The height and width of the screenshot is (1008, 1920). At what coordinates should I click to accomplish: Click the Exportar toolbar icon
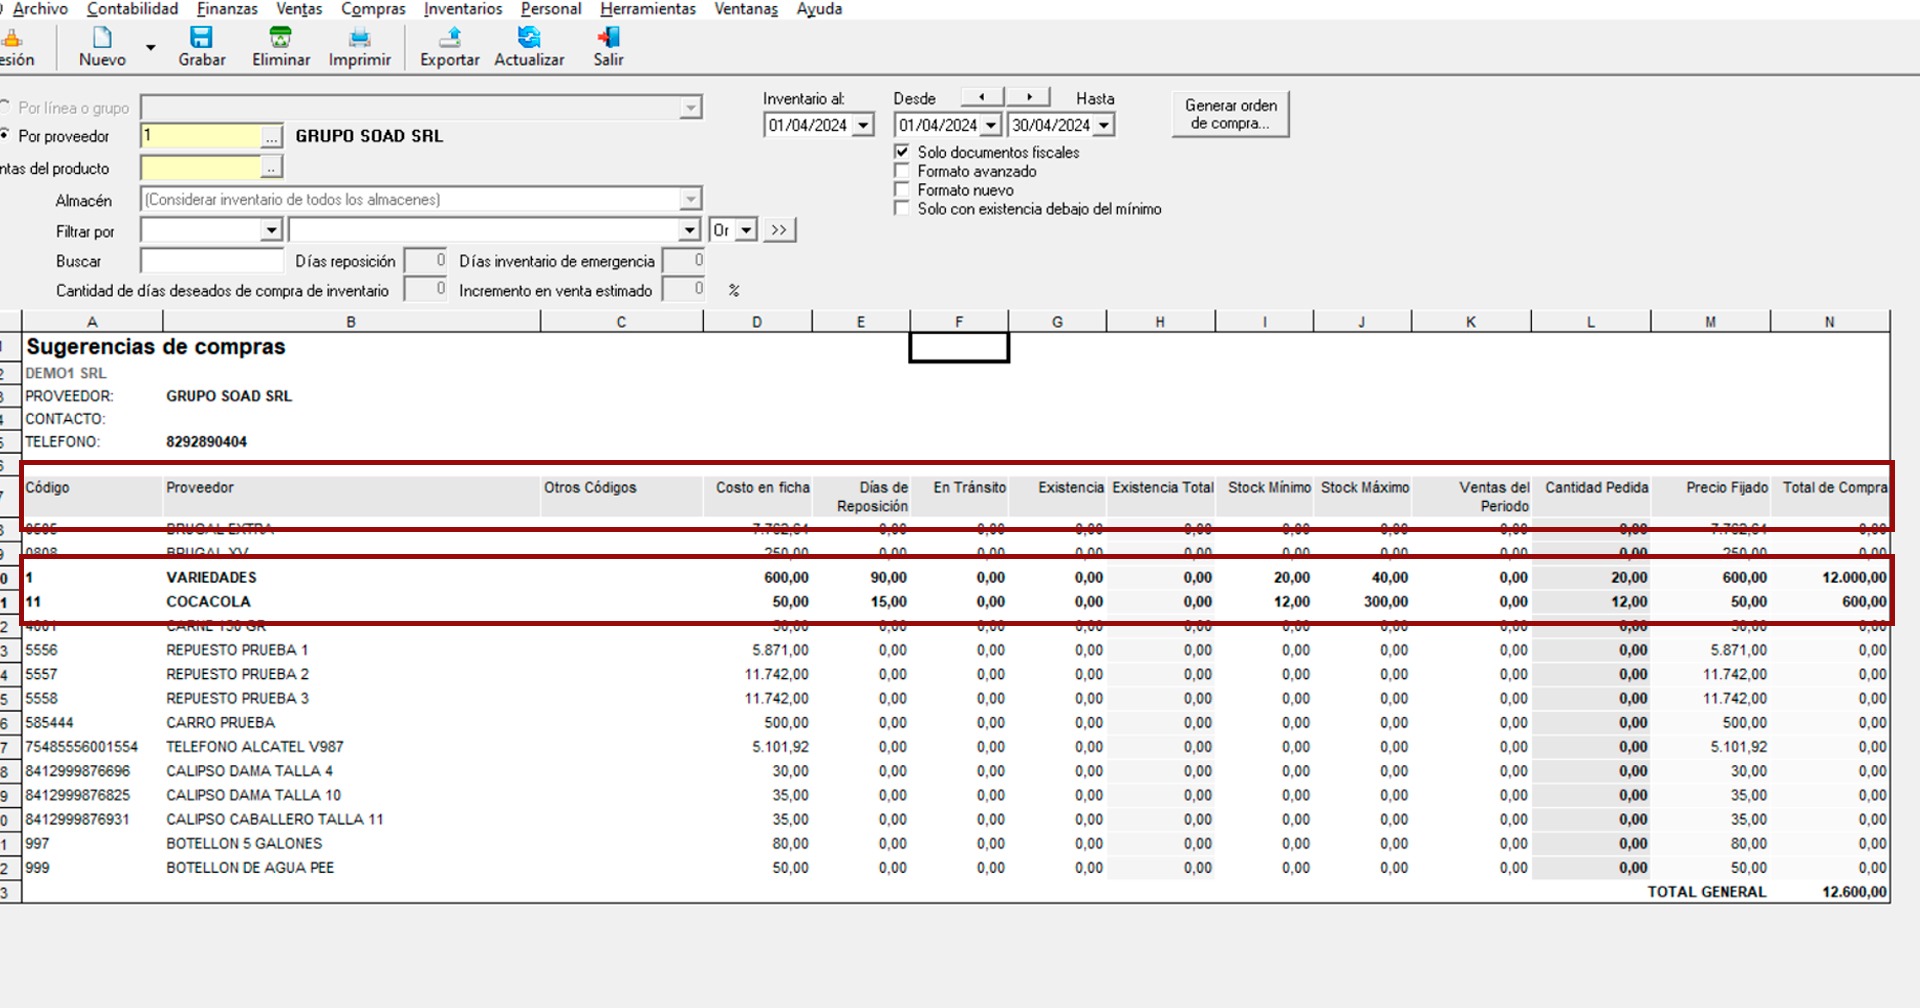click(450, 38)
